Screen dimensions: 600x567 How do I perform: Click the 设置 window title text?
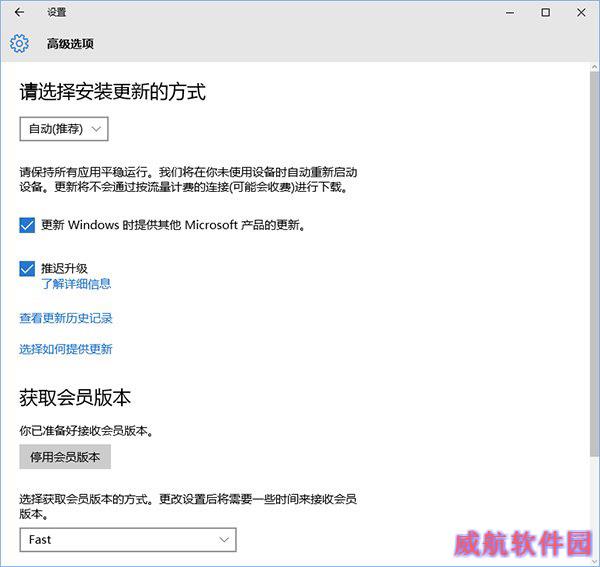tap(57, 12)
